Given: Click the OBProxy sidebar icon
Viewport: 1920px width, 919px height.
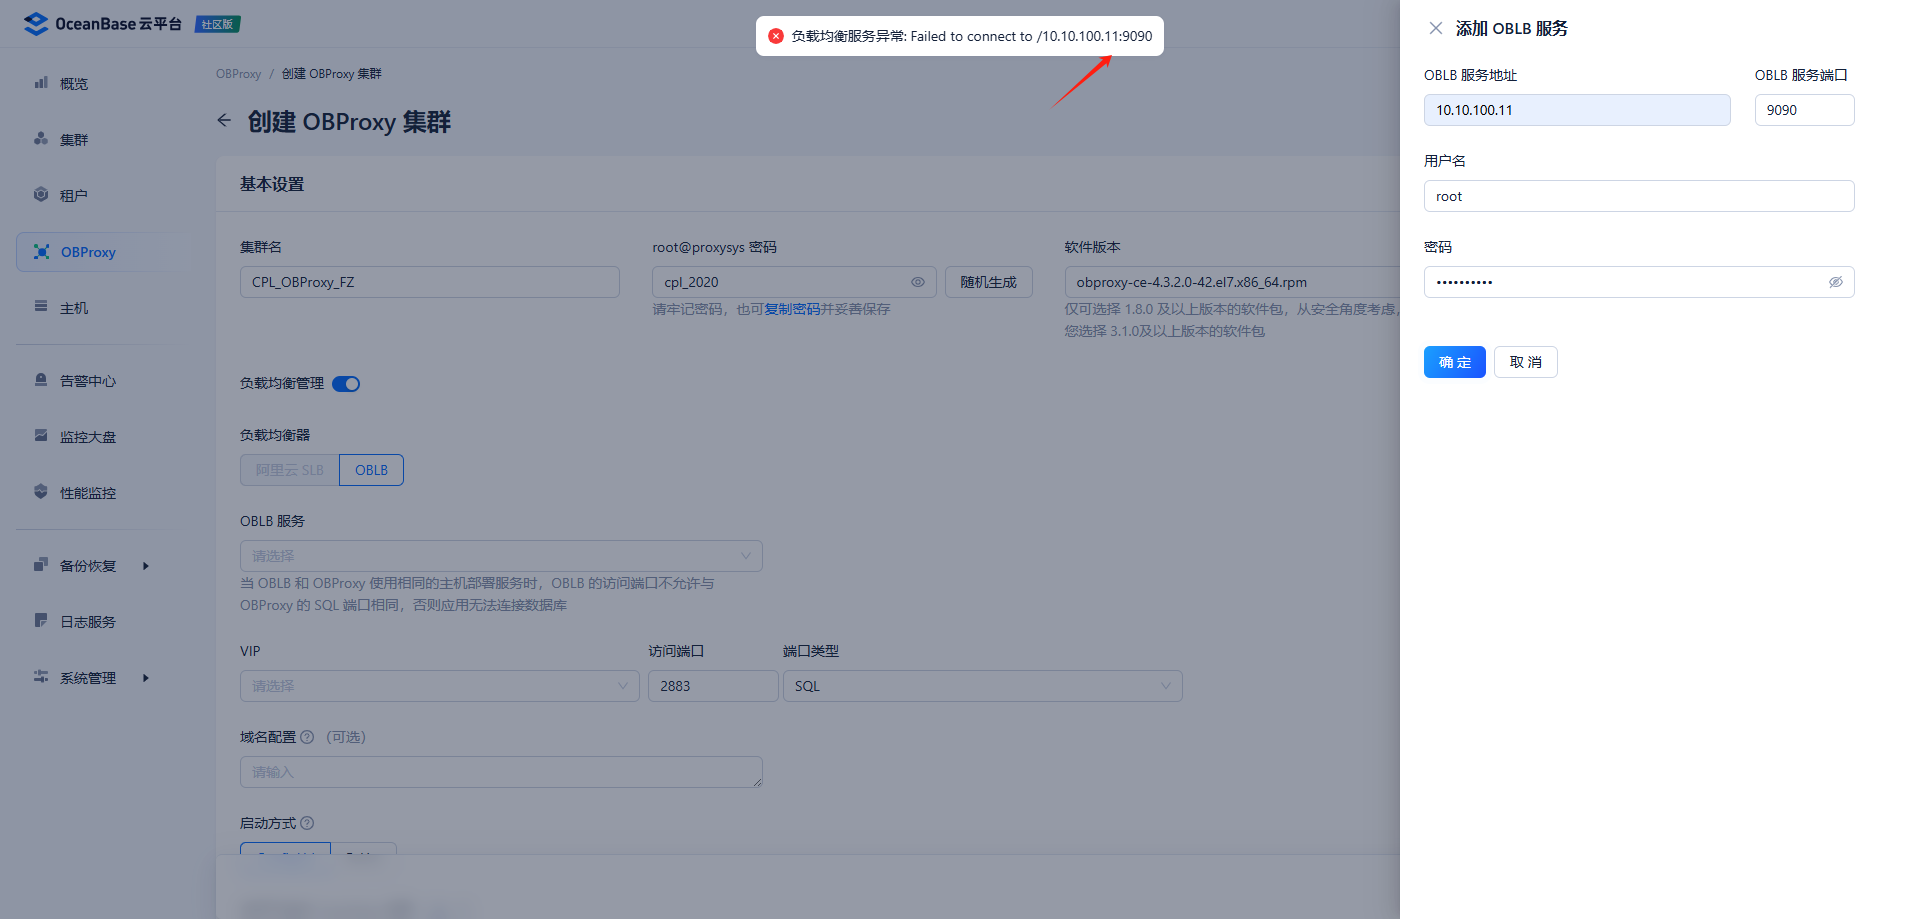Looking at the screenshot, I should [x=41, y=252].
